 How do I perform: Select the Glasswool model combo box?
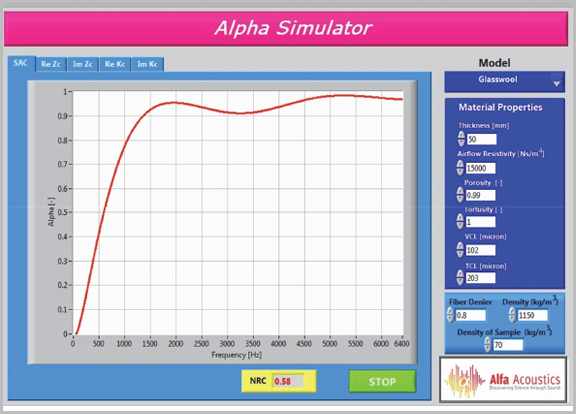(x=504, y=82)
